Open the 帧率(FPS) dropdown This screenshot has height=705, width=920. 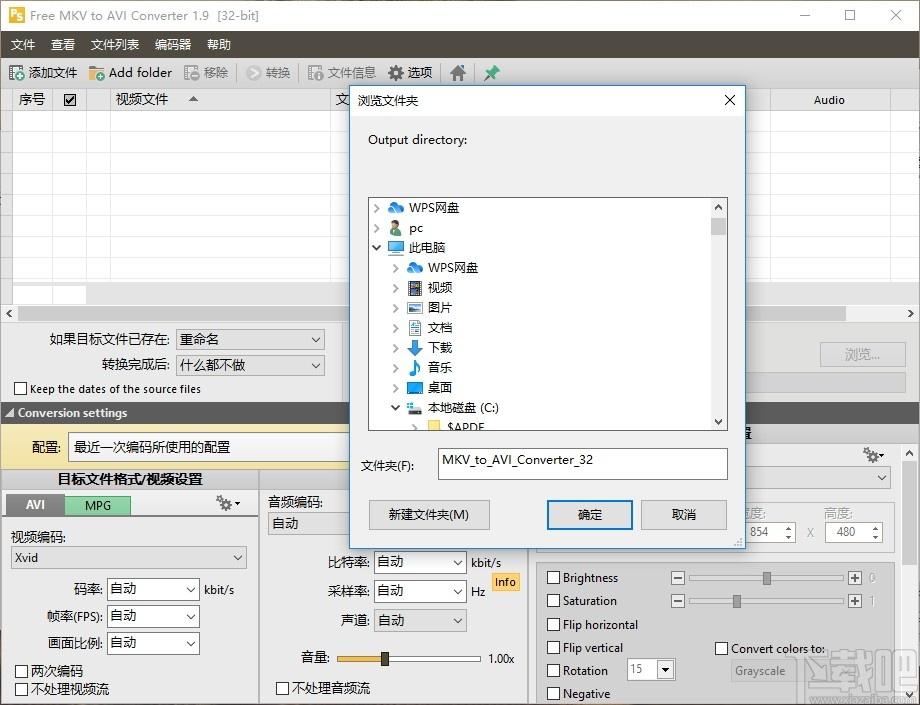tap(153, 616)
